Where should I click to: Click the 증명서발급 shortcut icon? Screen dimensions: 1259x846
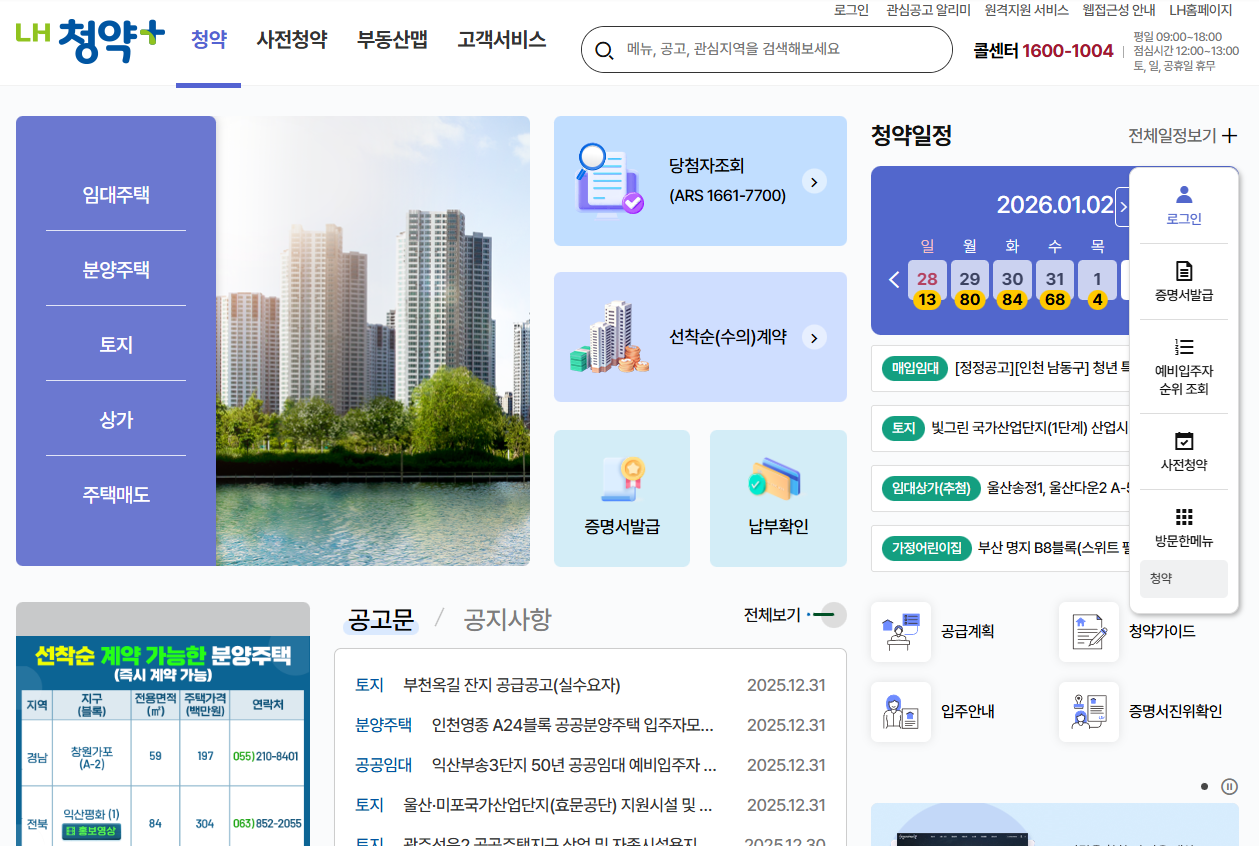pos(621,498)
